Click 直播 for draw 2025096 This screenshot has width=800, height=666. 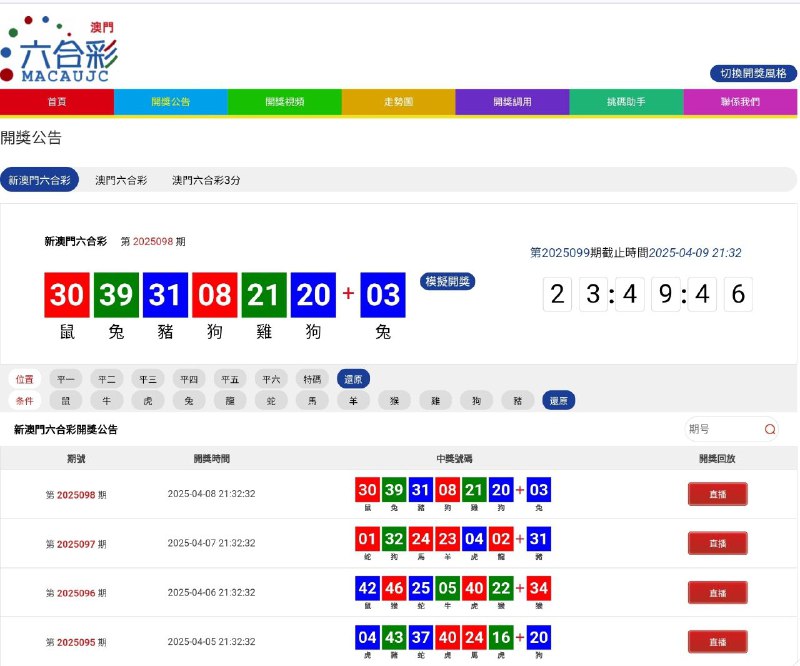point(717,593)
